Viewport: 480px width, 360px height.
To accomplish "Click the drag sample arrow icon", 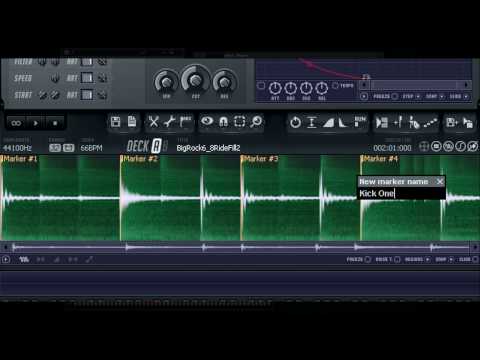I will [x=468, y=123].
